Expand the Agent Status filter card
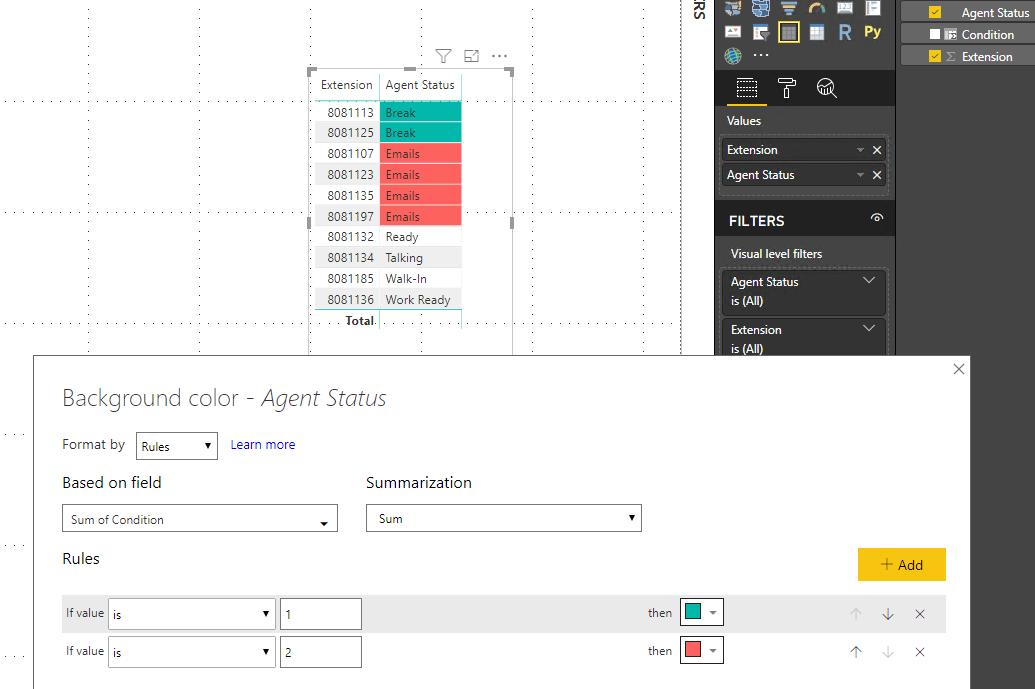 [x=869, y=280]
